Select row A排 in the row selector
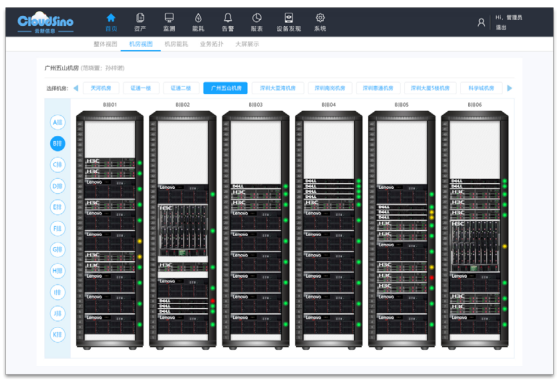 click(x=58, y=122)
